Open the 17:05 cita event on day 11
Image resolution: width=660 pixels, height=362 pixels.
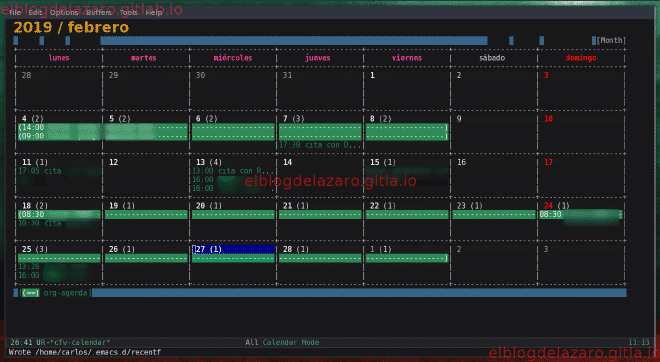point(40,171)
